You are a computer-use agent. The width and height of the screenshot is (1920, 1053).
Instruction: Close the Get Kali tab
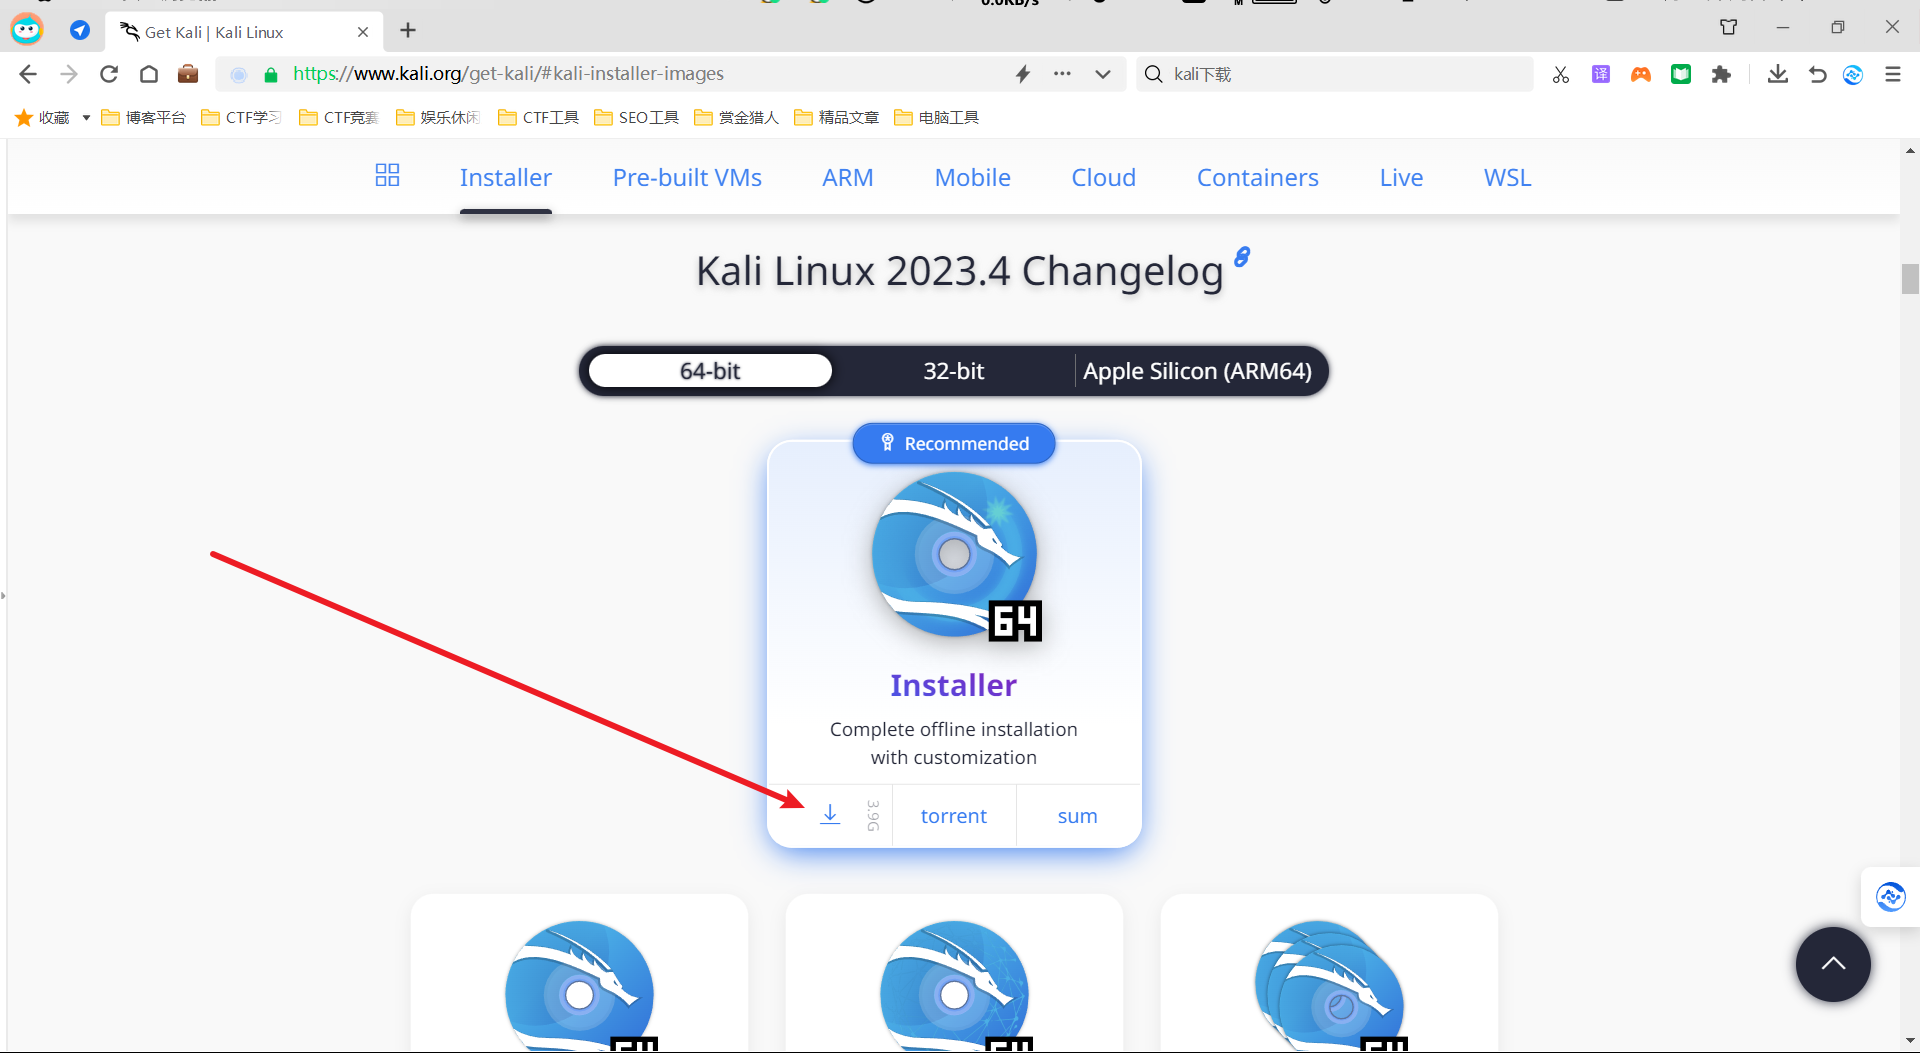[363, 32]
